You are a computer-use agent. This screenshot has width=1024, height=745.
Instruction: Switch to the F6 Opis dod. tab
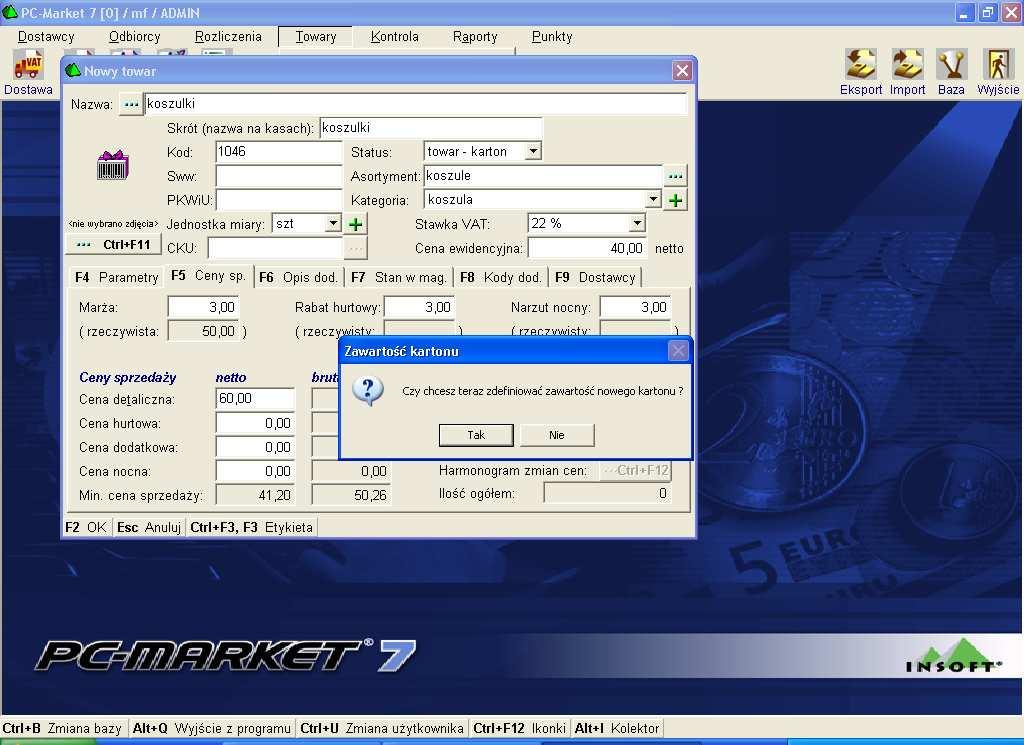(298, 277)
